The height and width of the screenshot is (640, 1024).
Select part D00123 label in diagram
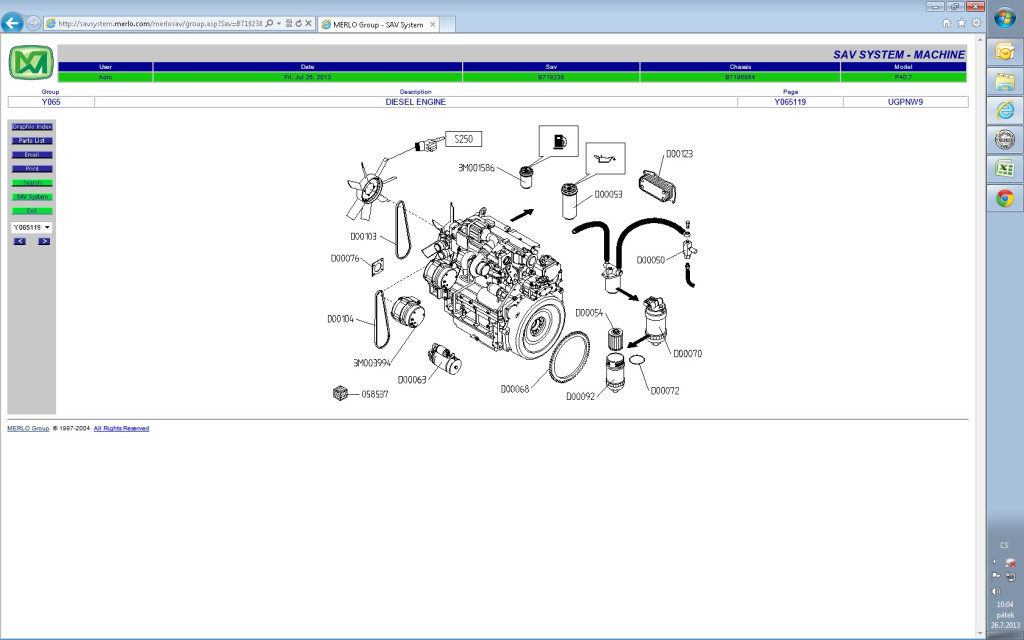[x=679, y=154]
